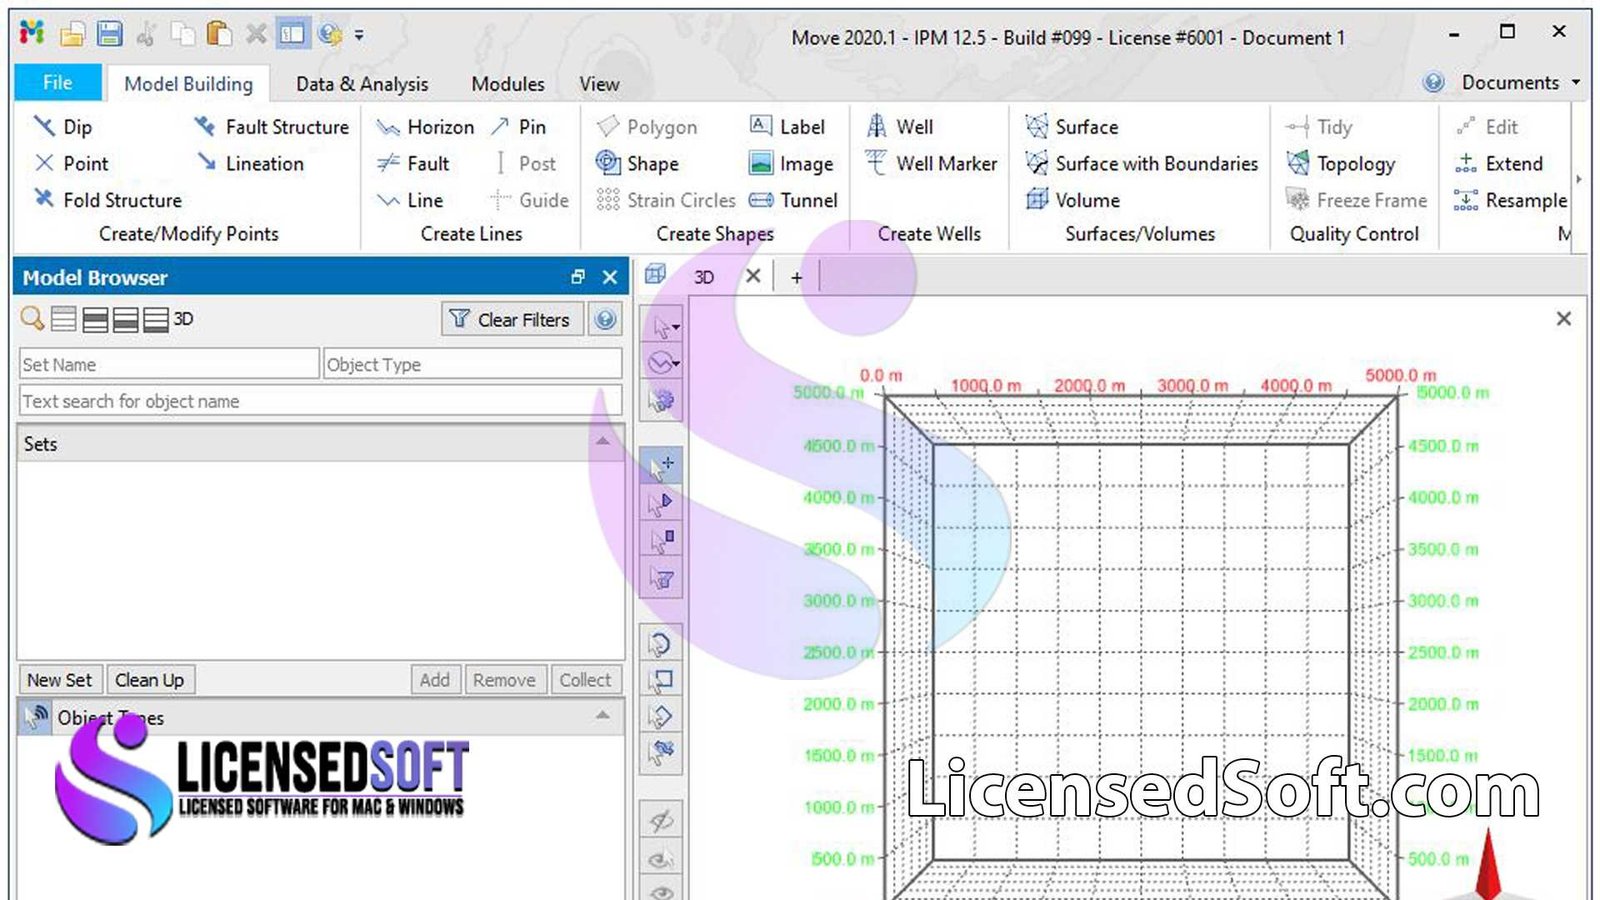Click the text search for object name field
The image size is (1600, 900).
[320, 401]
